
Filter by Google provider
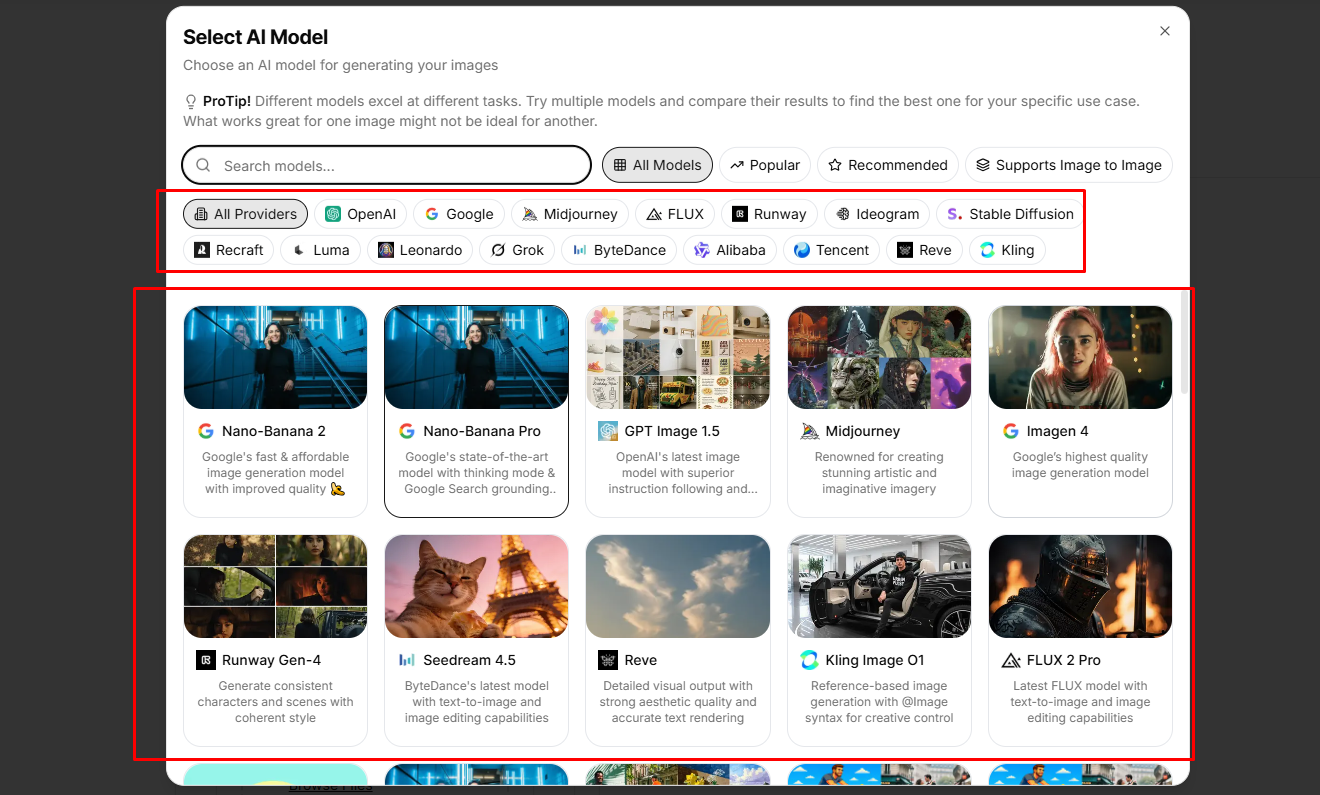tap(459, 214)
